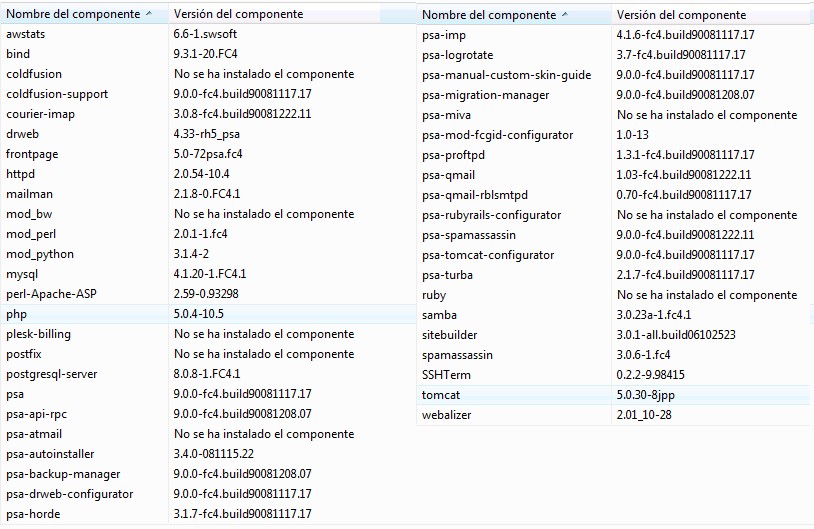Select the 'httpd' component row
The width and height of the screenshot is (814, 529).
(208, 174)
